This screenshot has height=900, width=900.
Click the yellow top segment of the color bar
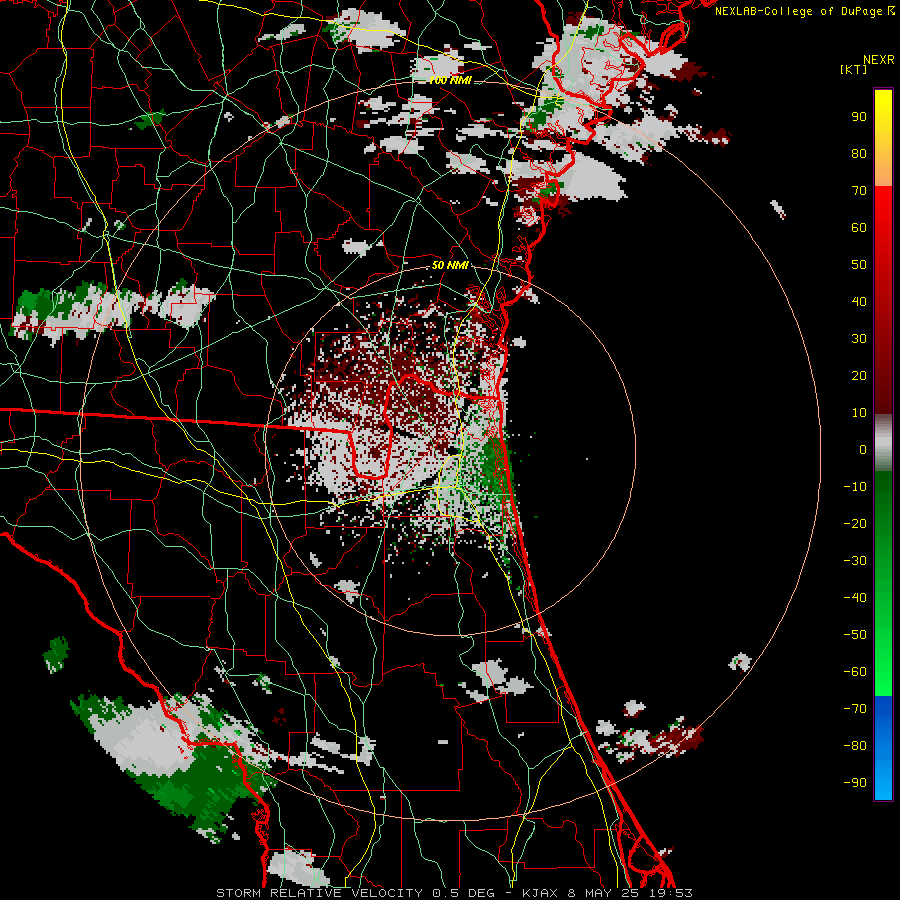(883, 138)
